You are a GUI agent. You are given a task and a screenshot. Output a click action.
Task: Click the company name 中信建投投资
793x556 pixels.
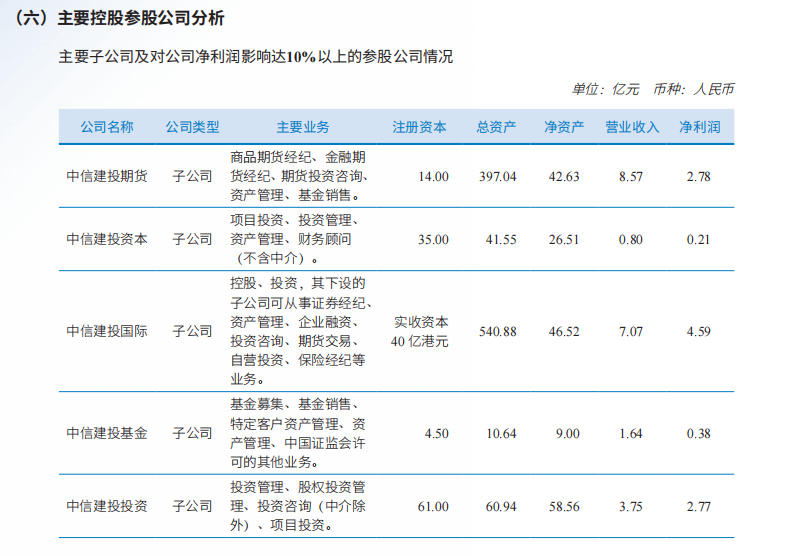[x=107, y=507]
